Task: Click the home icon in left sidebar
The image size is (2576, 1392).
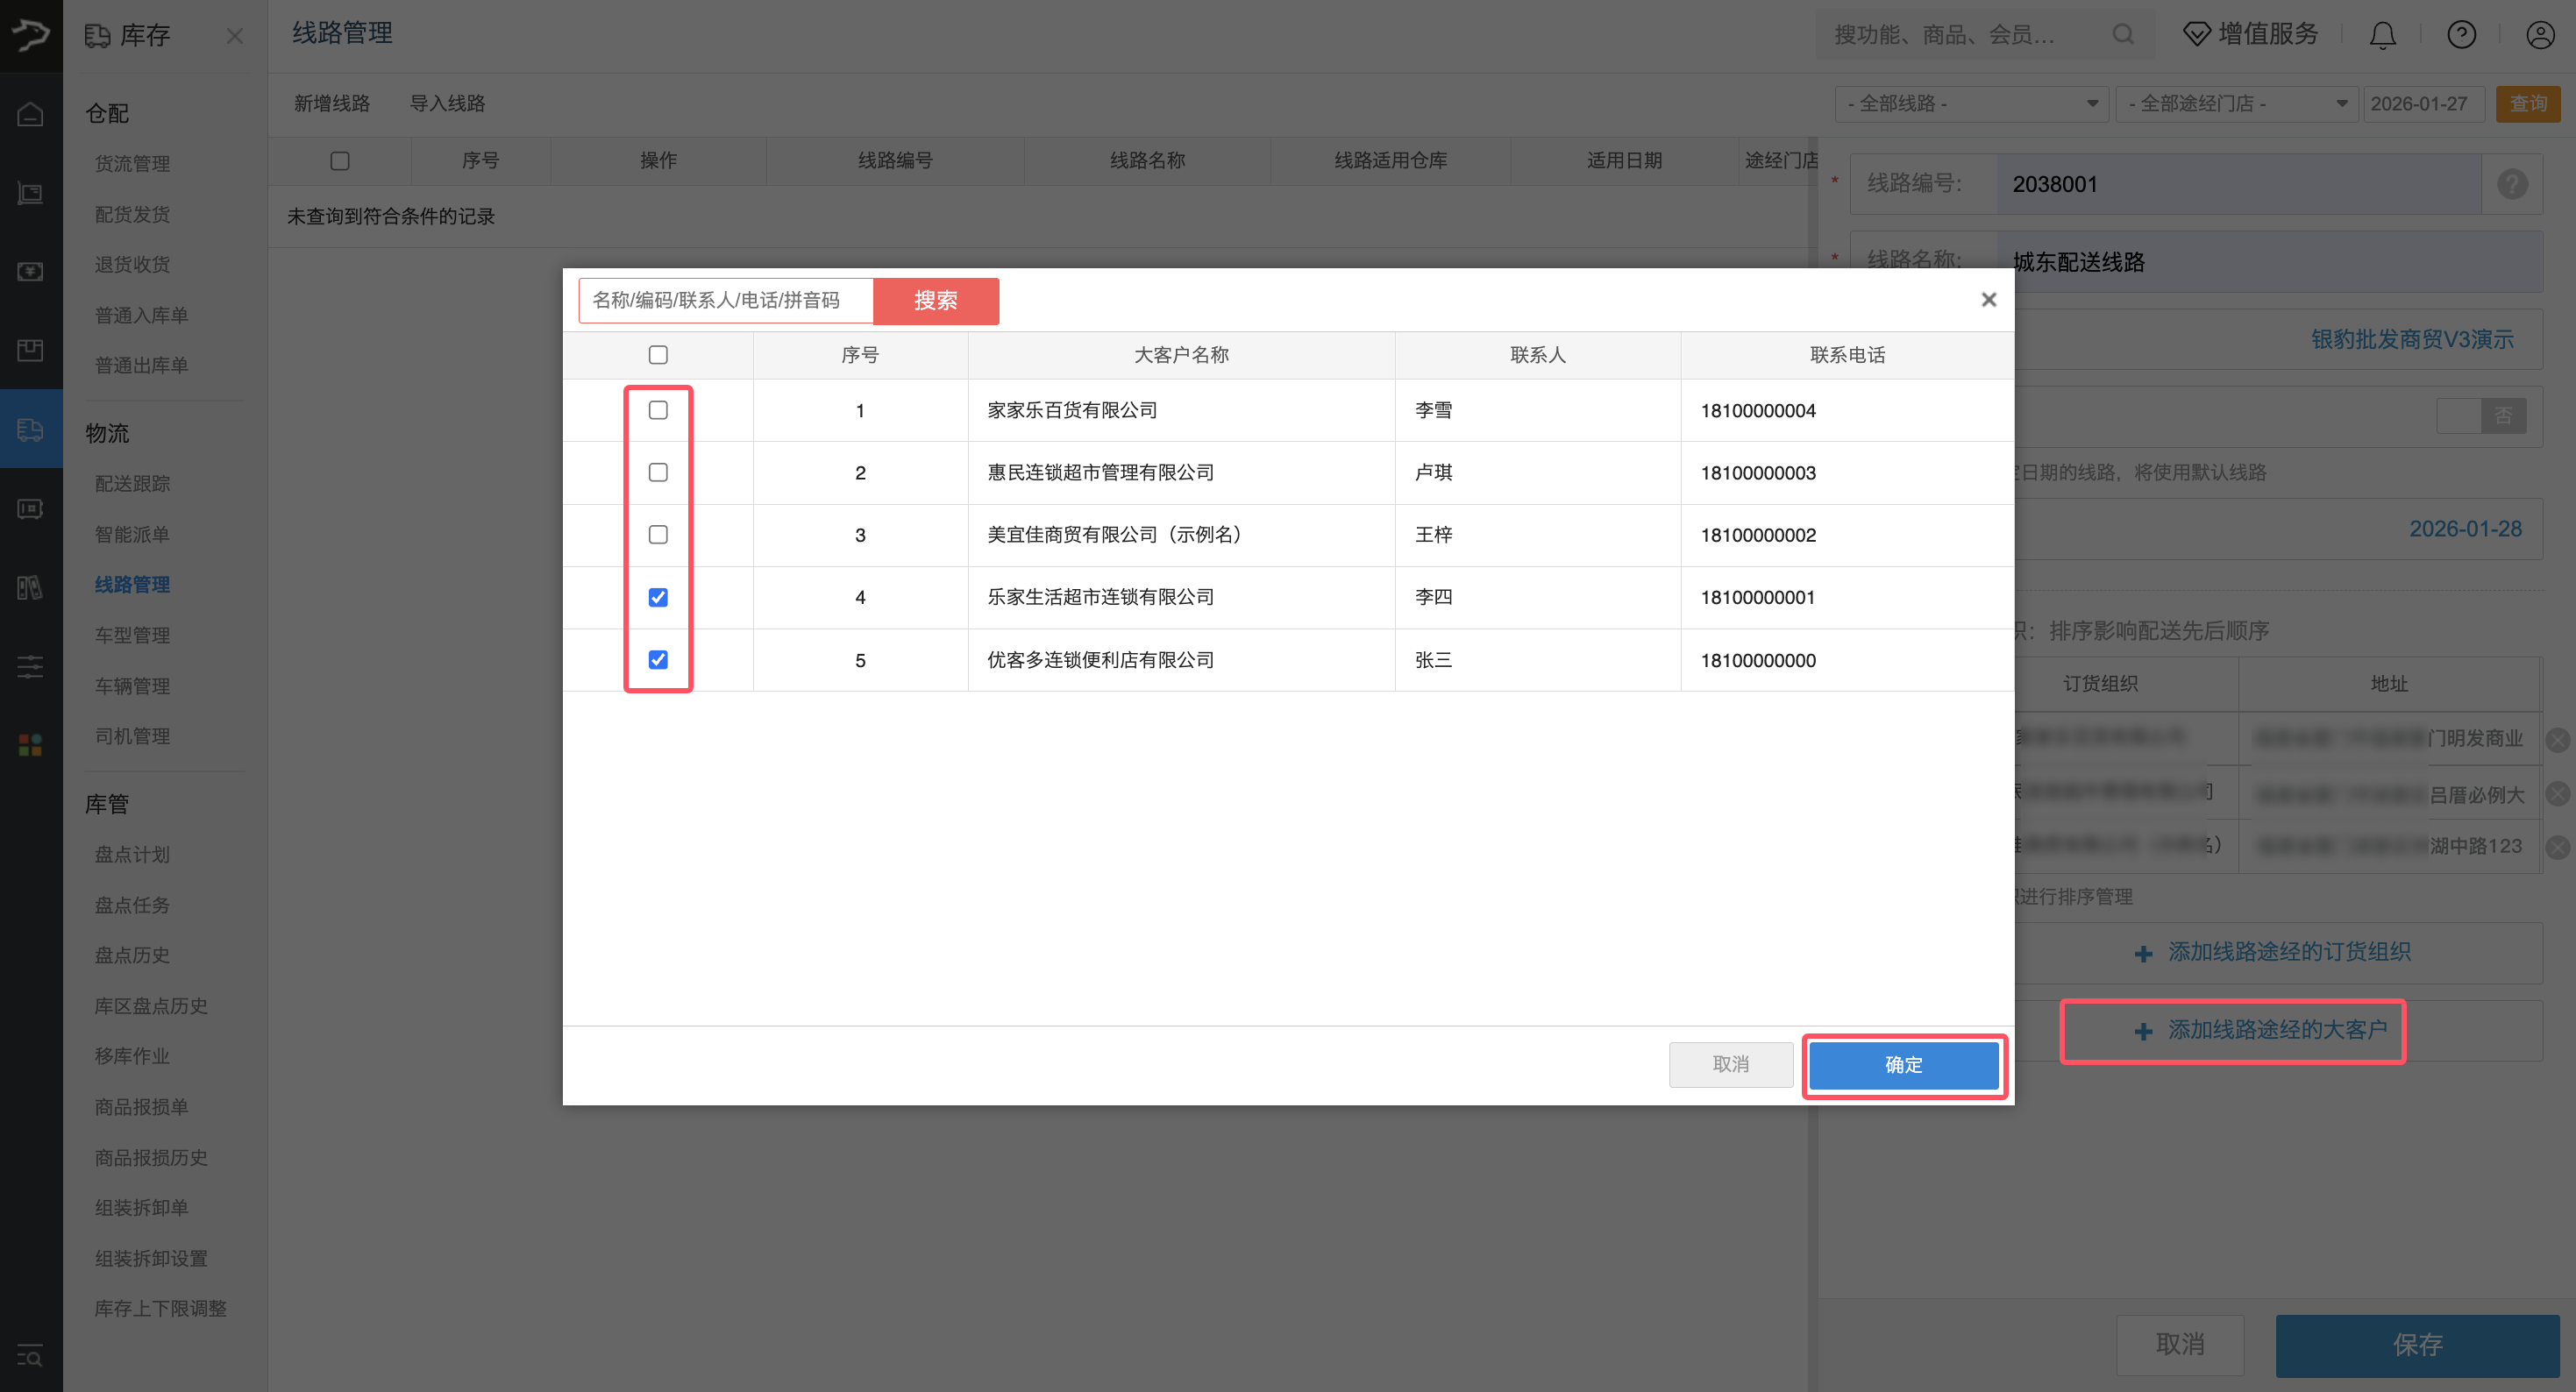Action: pyautogui.click(x=31, y=114)
